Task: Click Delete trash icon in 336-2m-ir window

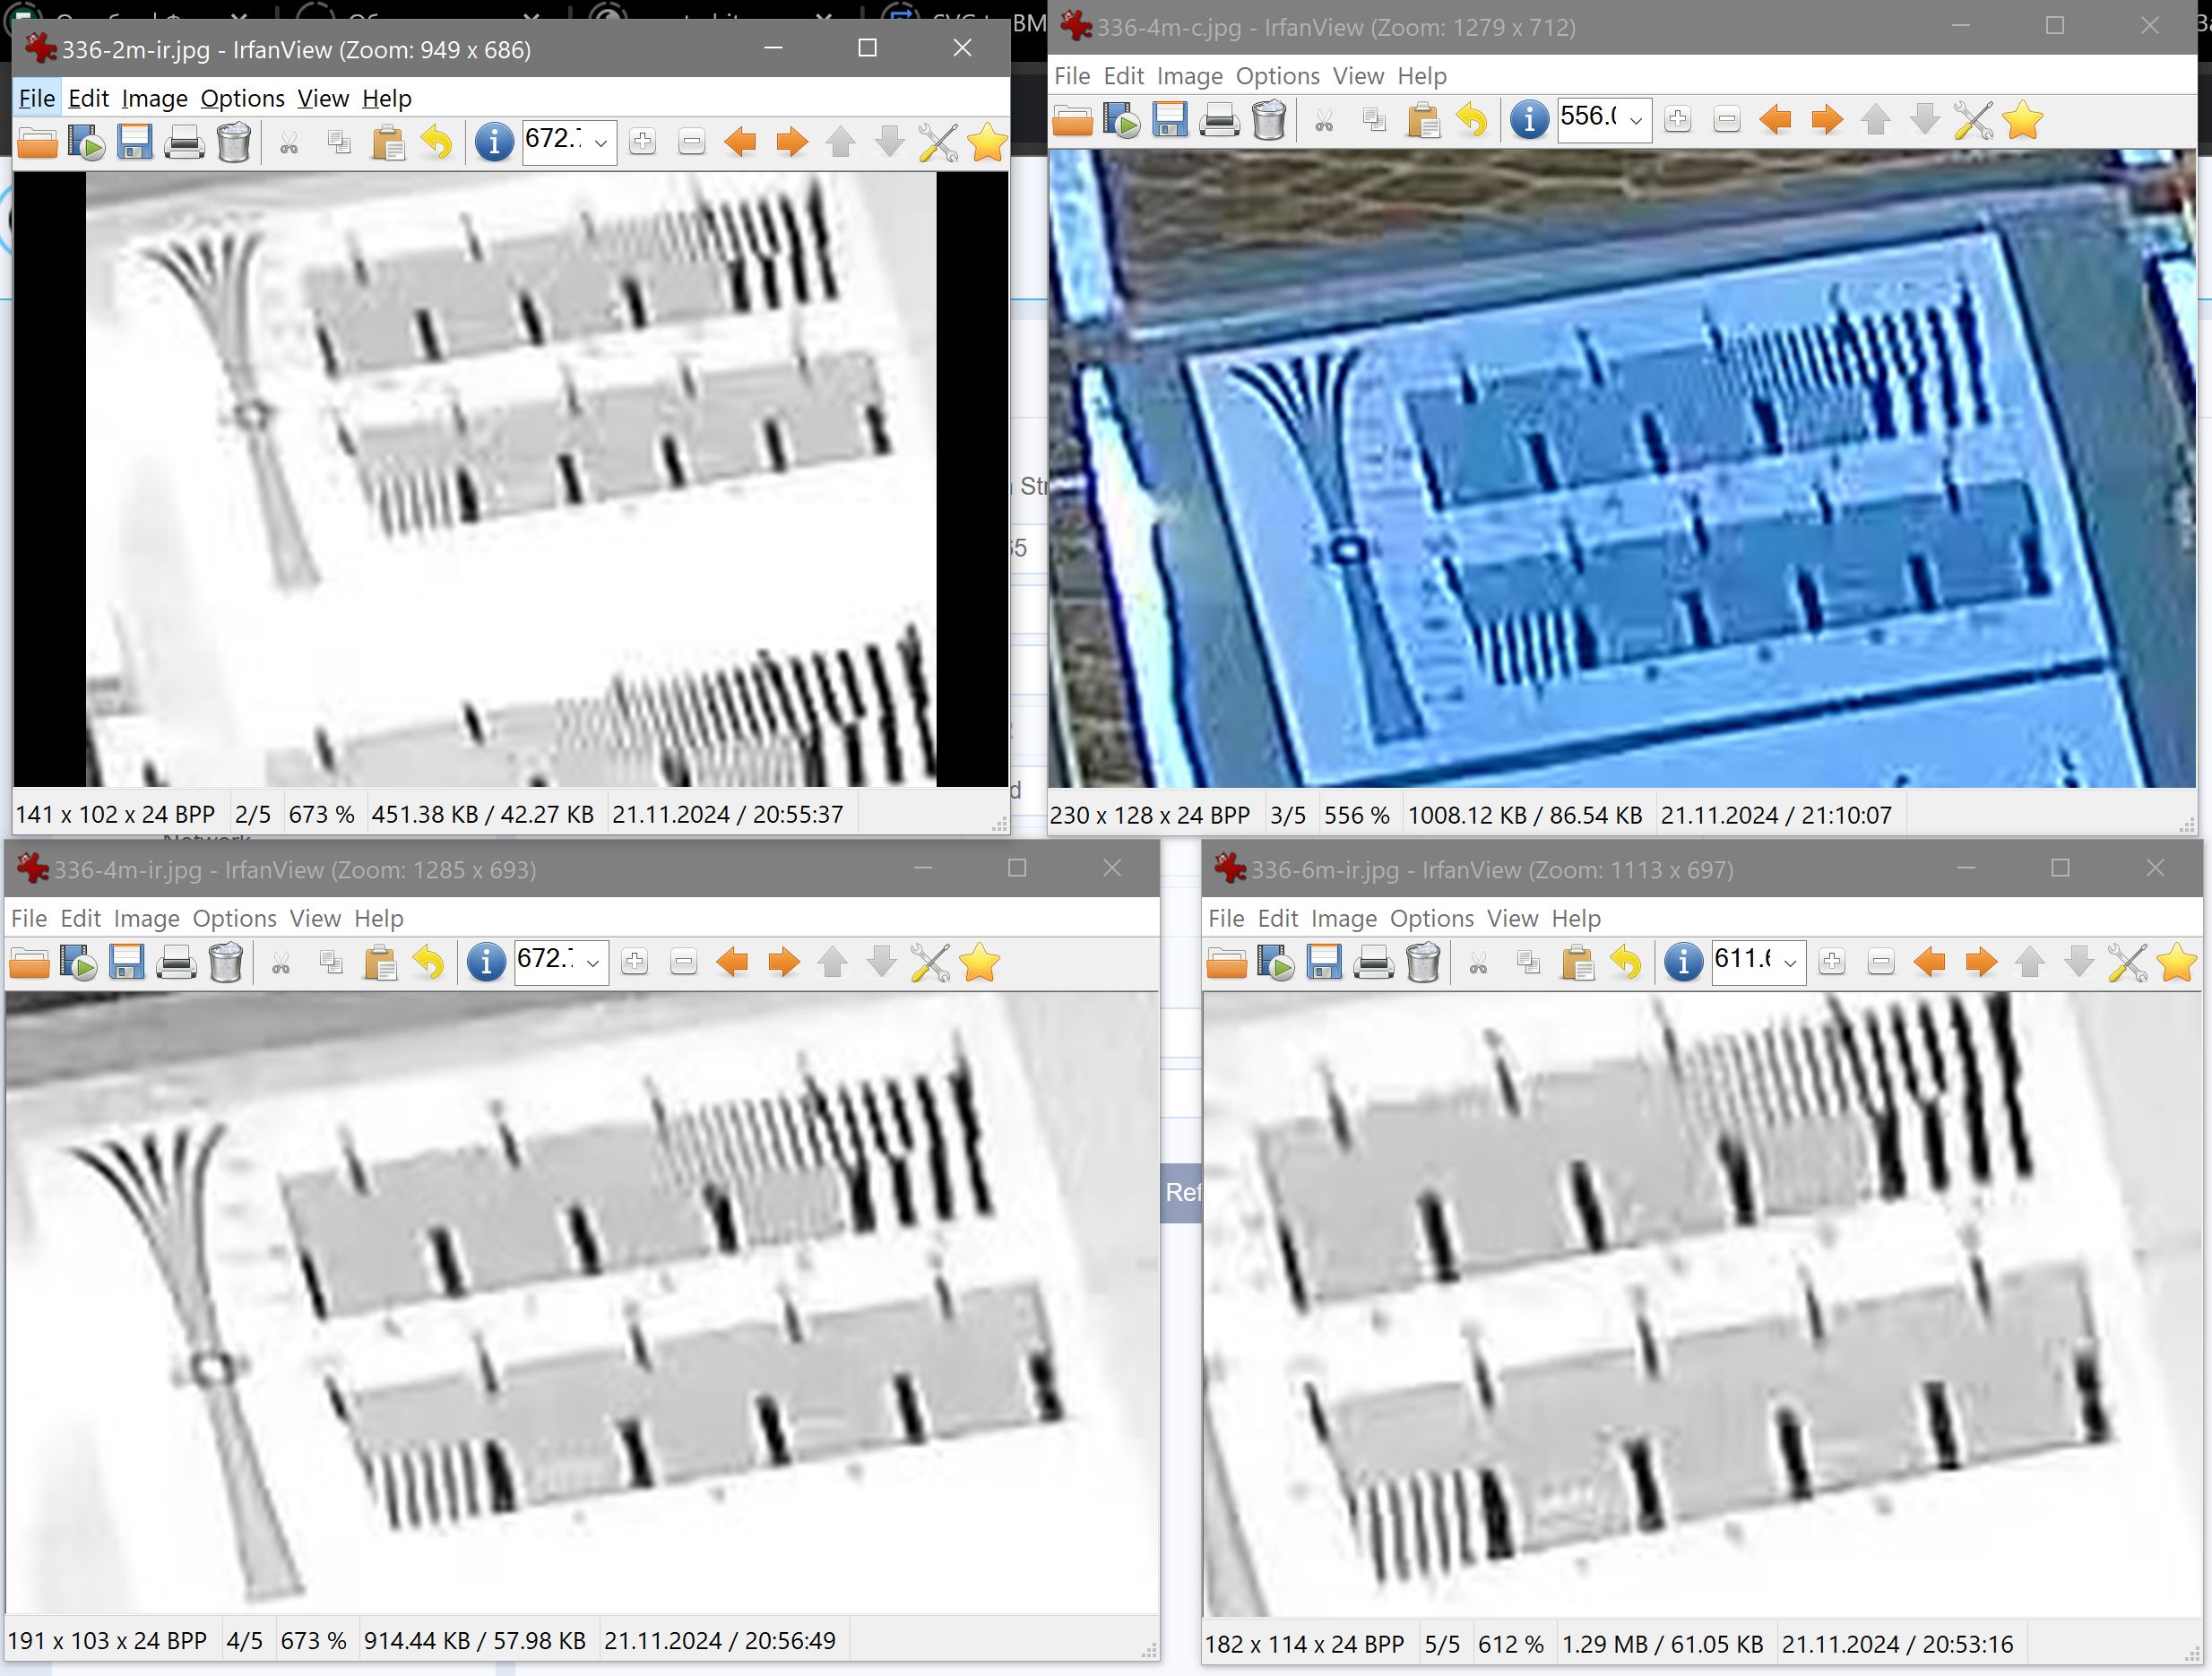Action: [x=234, y=143]
